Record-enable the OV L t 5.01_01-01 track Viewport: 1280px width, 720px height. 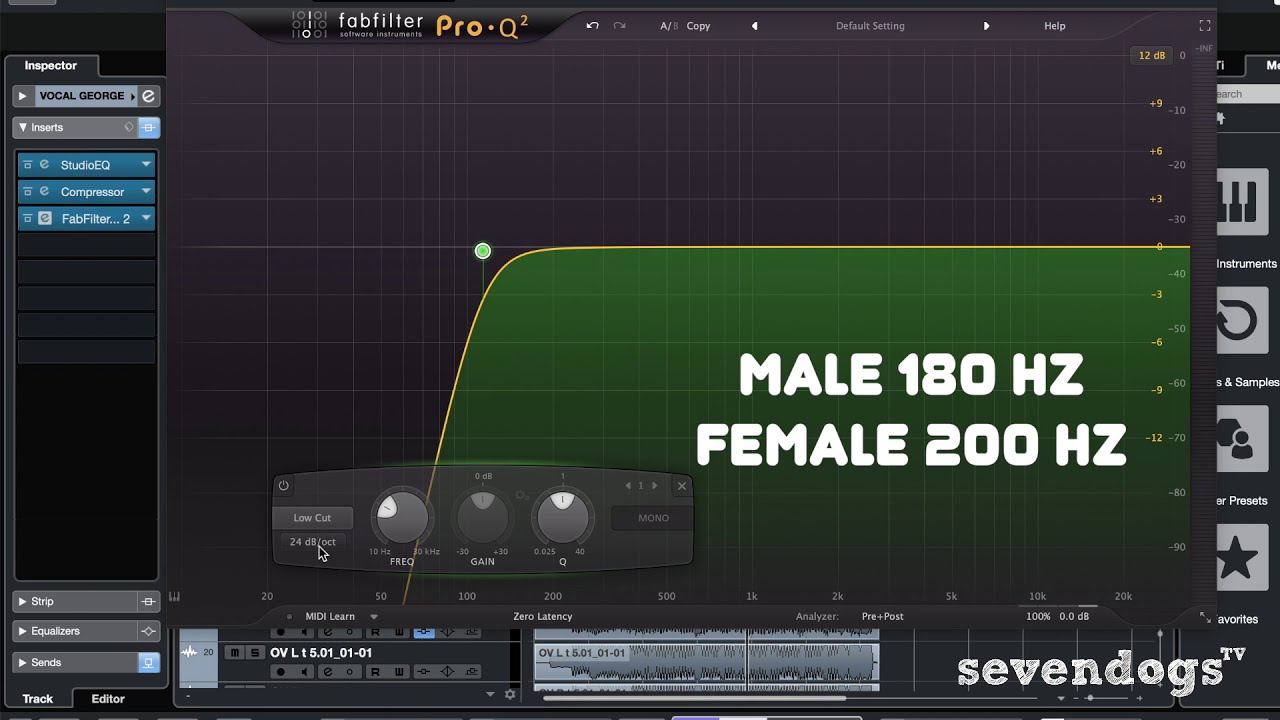pyautogui.click(x=281, y=672)
